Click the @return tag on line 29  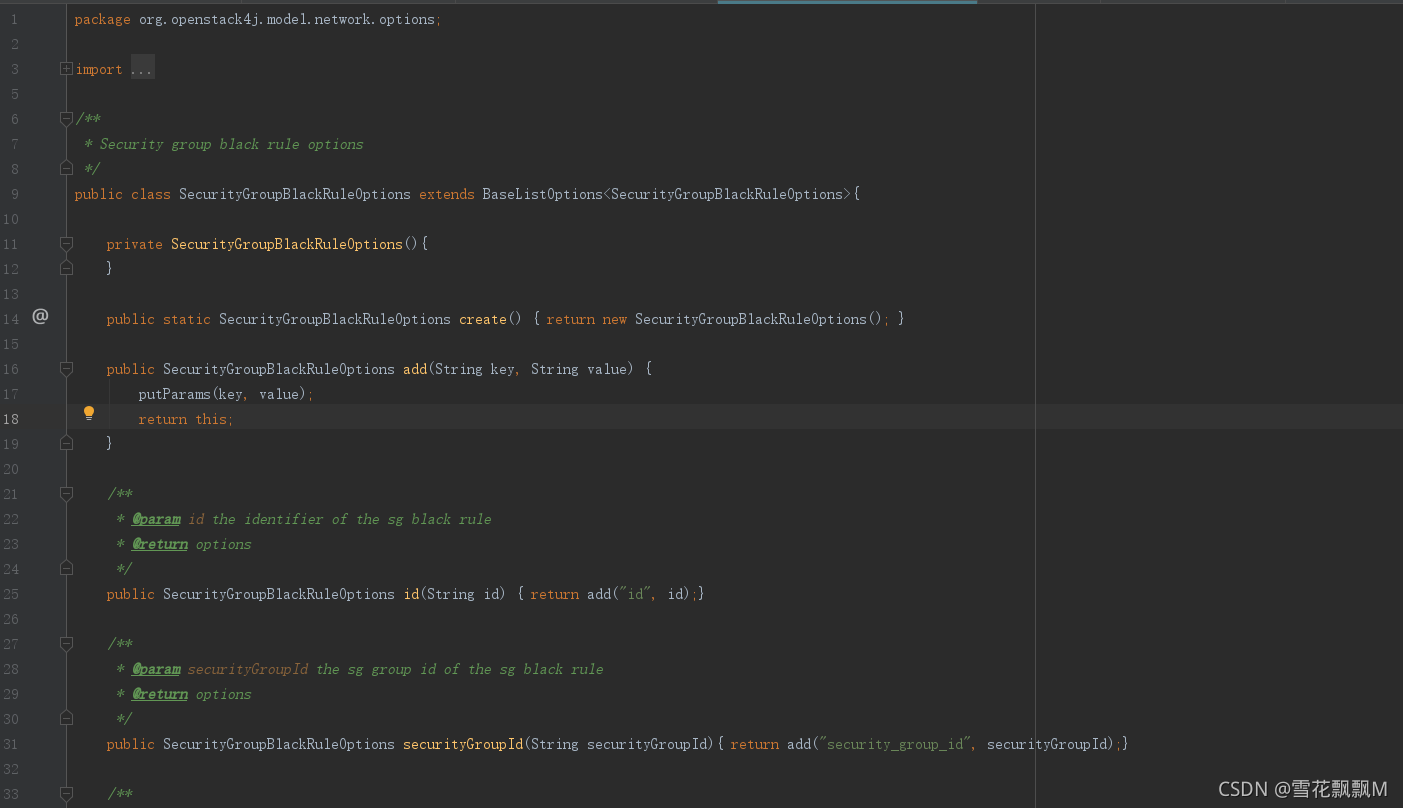coord(160,694)
